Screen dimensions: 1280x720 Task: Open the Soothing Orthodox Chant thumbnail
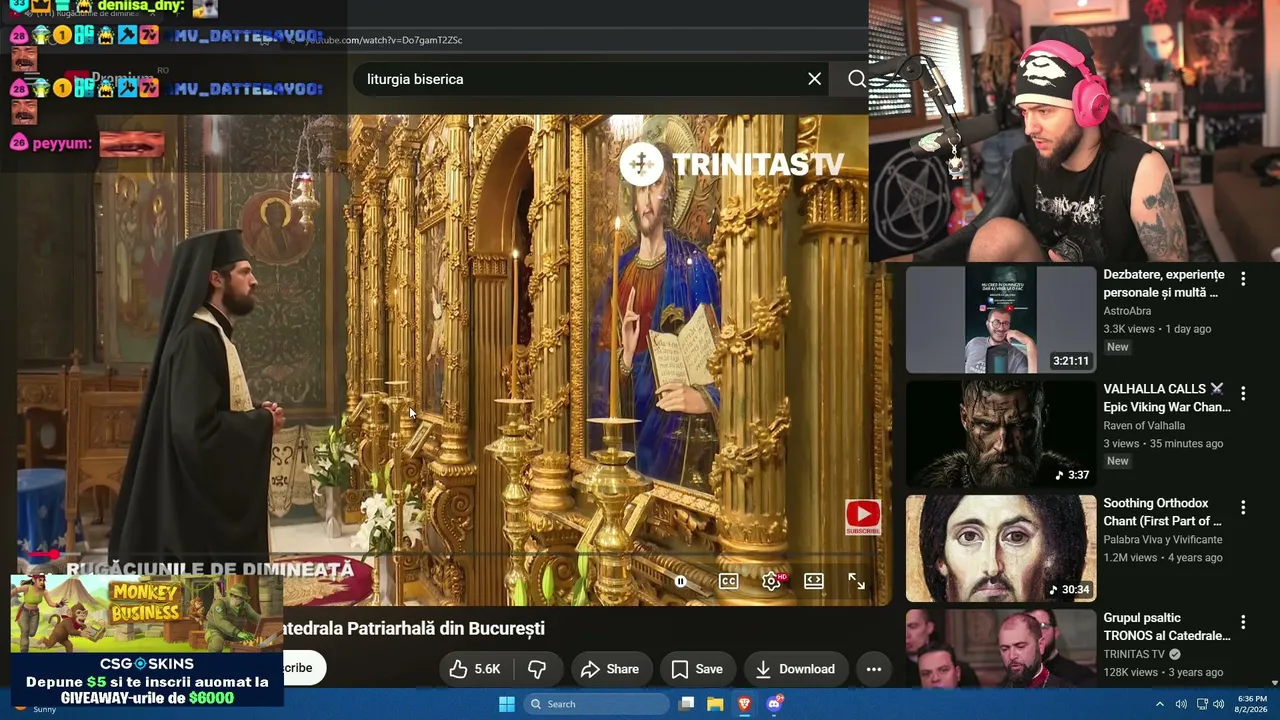point(1001,548)
